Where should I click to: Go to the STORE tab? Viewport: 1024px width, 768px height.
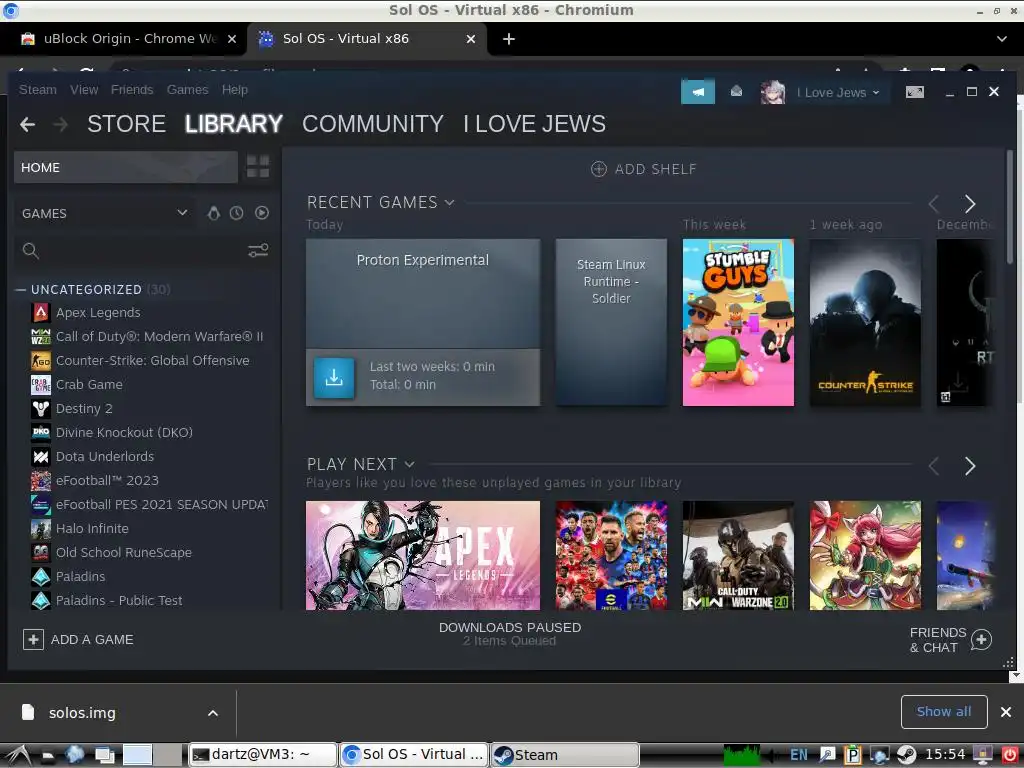[x=127, y=124]
